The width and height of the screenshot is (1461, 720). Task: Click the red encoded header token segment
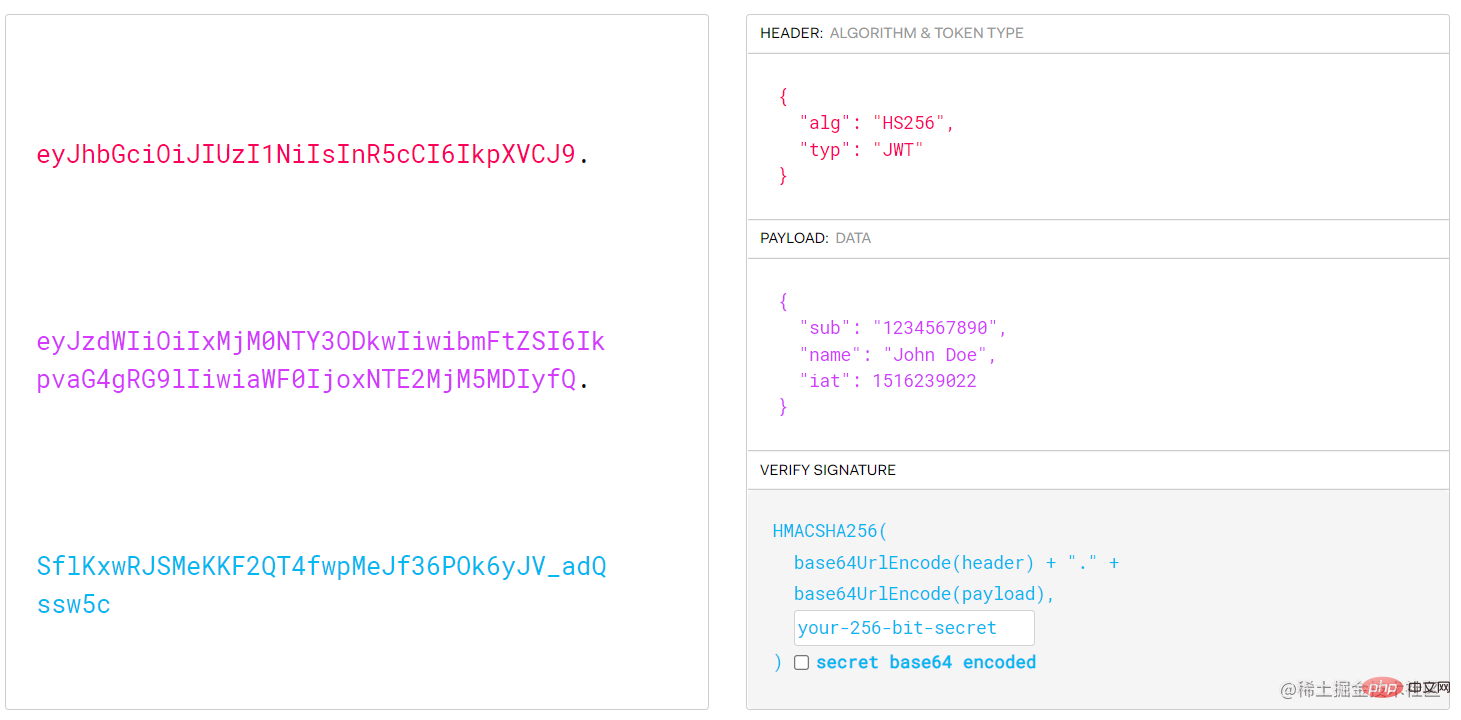pyautogui.click(x=307, y=155)
